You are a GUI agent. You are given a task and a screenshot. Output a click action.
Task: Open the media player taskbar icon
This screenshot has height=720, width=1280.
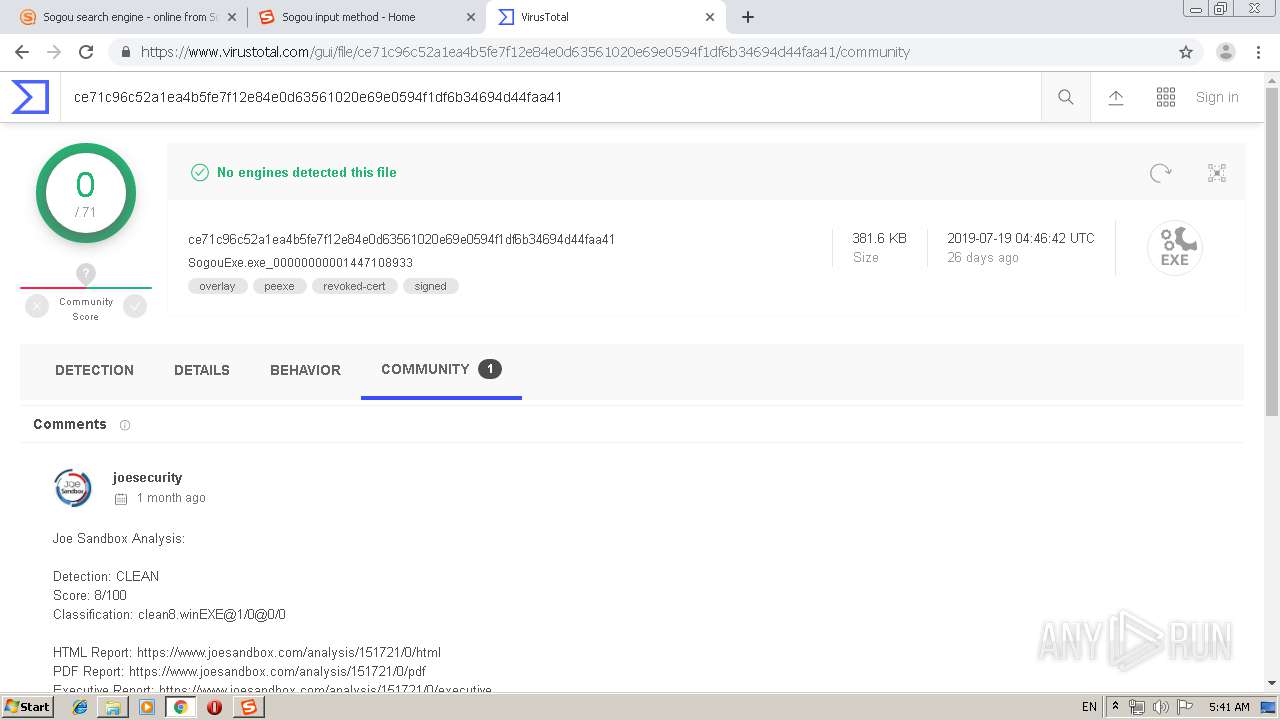147,707
